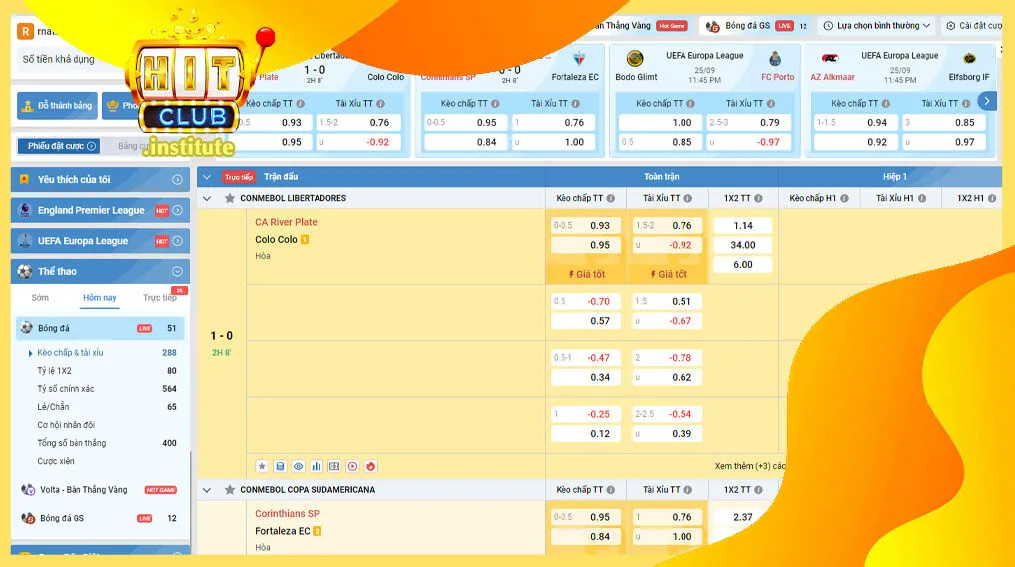Screen dimensions: 1015x567
Task: Click Elfsborg IF team logo in carousel
Action: tap(969, 59)
